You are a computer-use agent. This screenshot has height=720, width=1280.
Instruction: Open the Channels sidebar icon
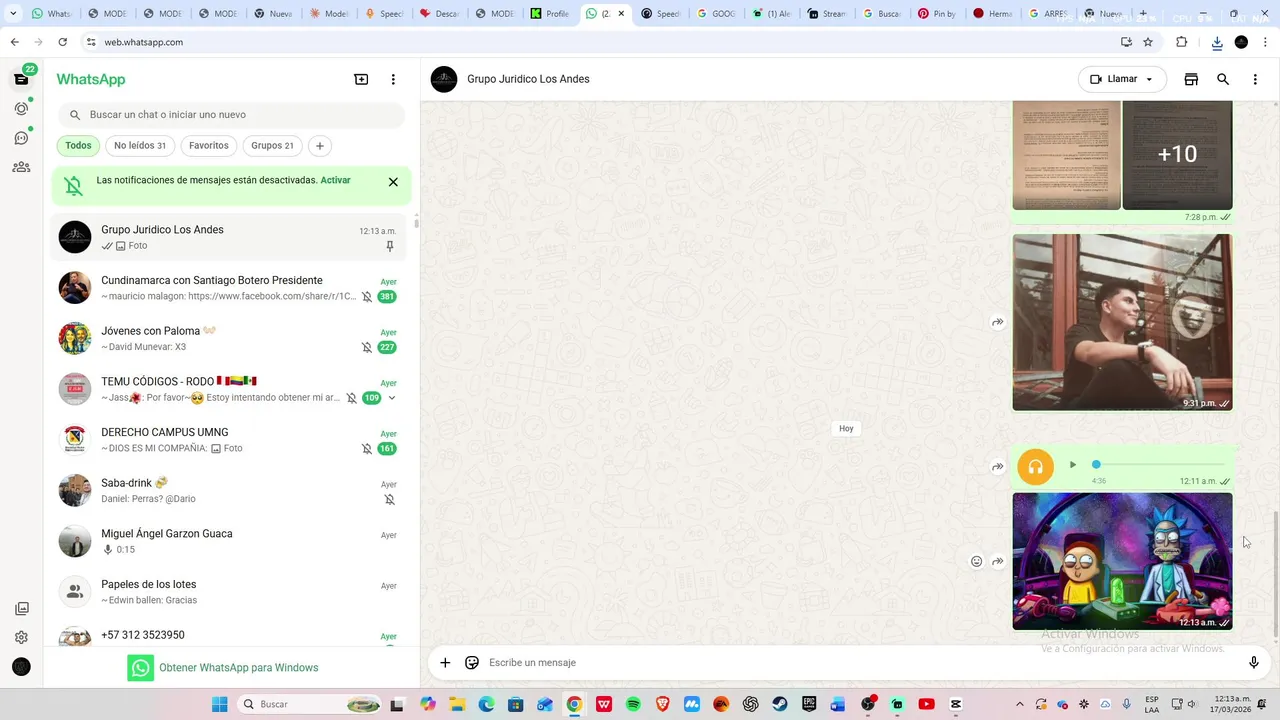(21, 138)
